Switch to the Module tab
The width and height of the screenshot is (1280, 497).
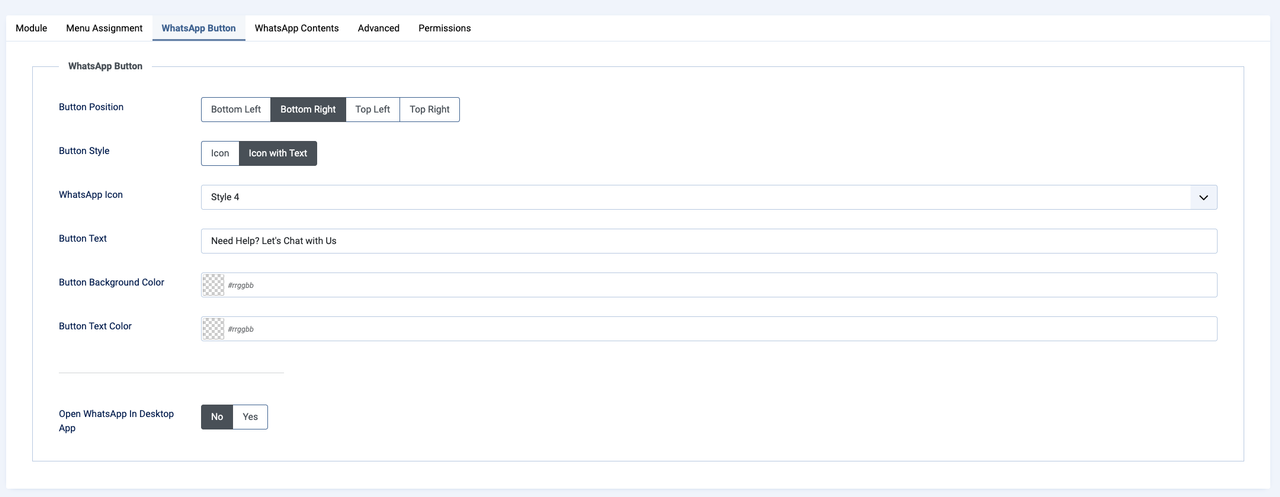[31, 28]
